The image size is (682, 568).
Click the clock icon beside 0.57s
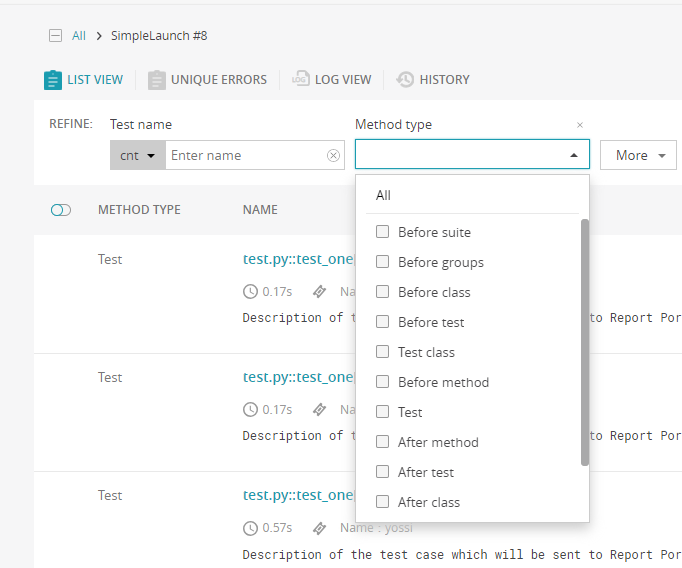(250, 528)
